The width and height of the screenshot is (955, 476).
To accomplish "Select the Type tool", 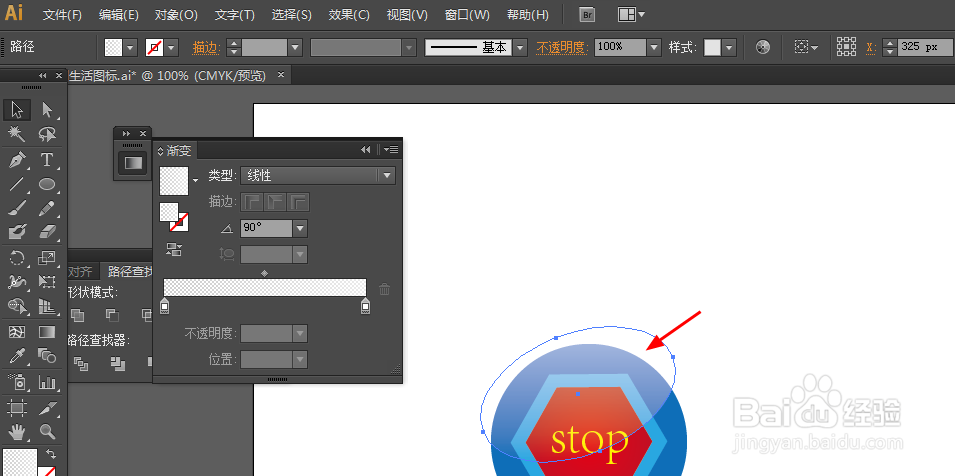I will coord(47,159).
